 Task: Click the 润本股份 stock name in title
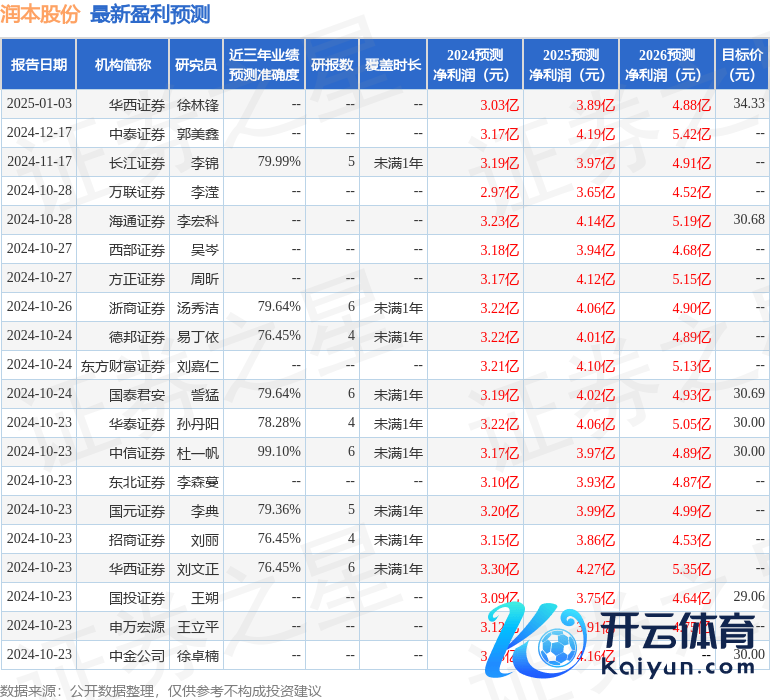coord(40,14)
